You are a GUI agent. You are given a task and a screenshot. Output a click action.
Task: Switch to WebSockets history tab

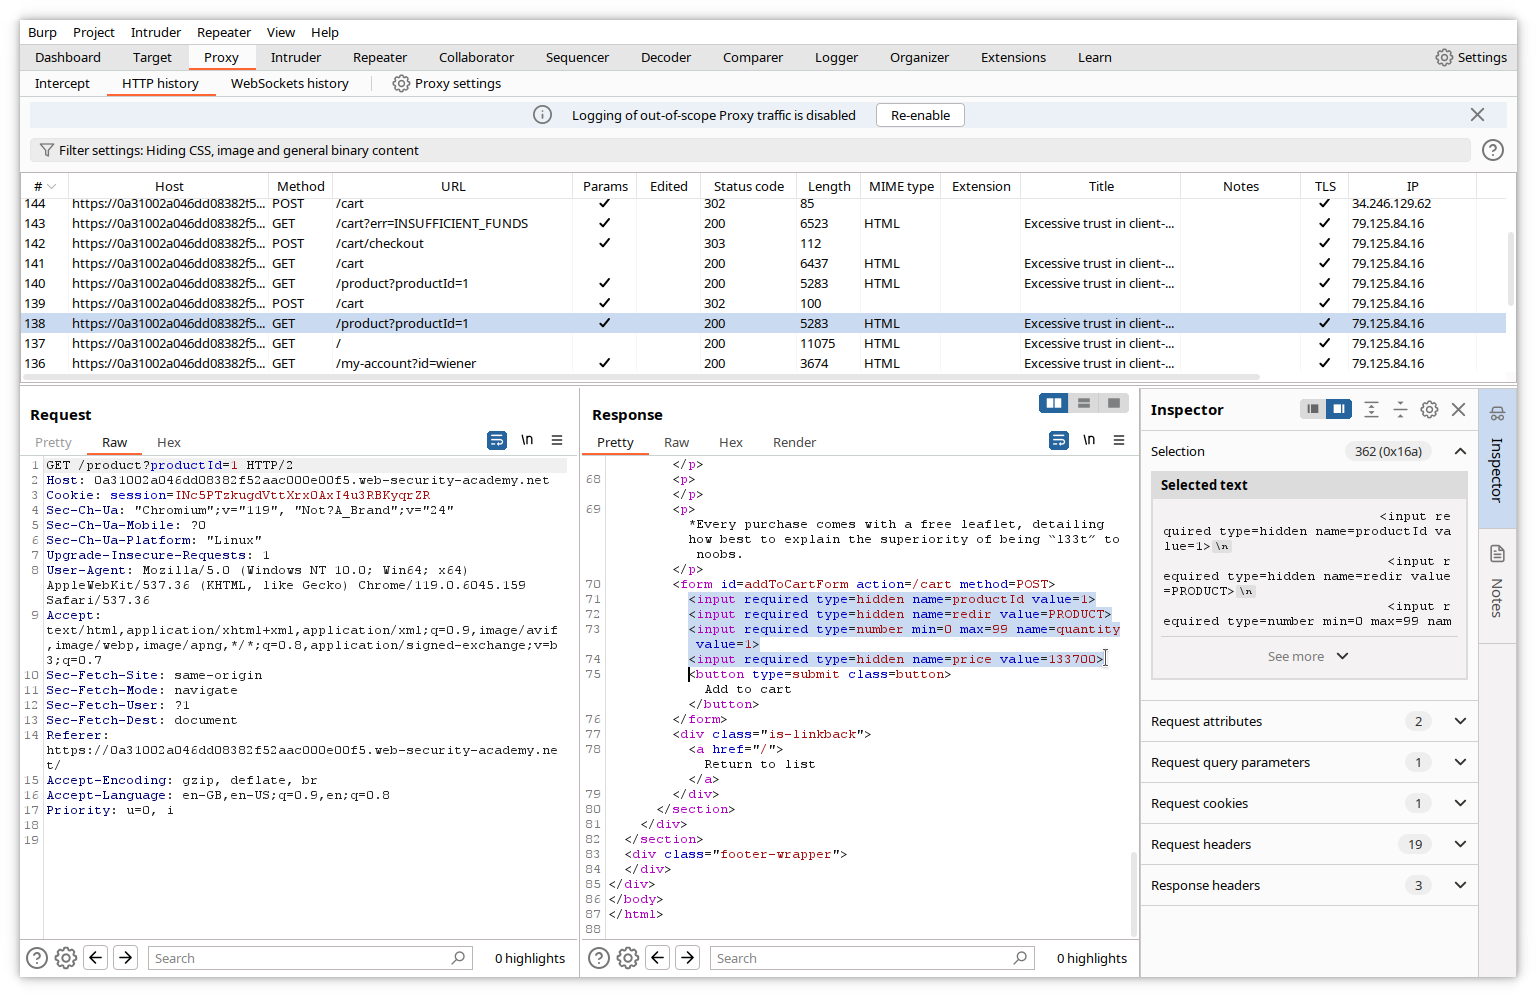[x=289, y=84]
